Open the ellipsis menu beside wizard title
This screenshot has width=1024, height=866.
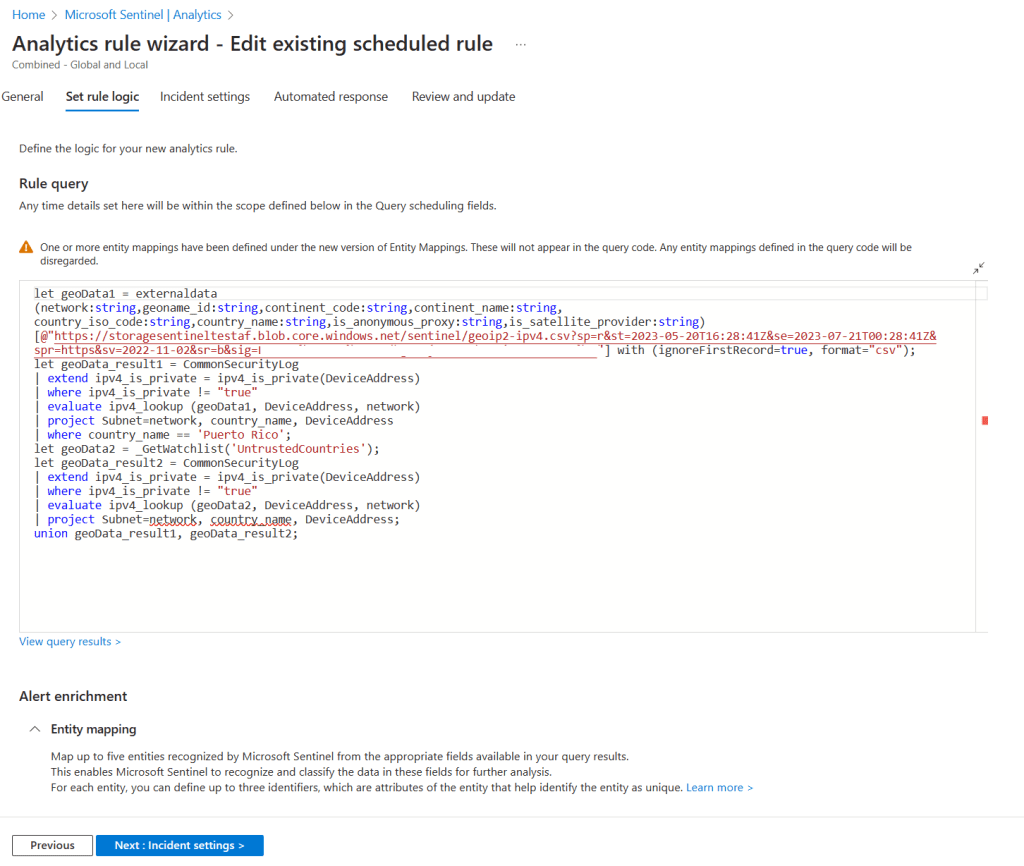tap(520, 45)
